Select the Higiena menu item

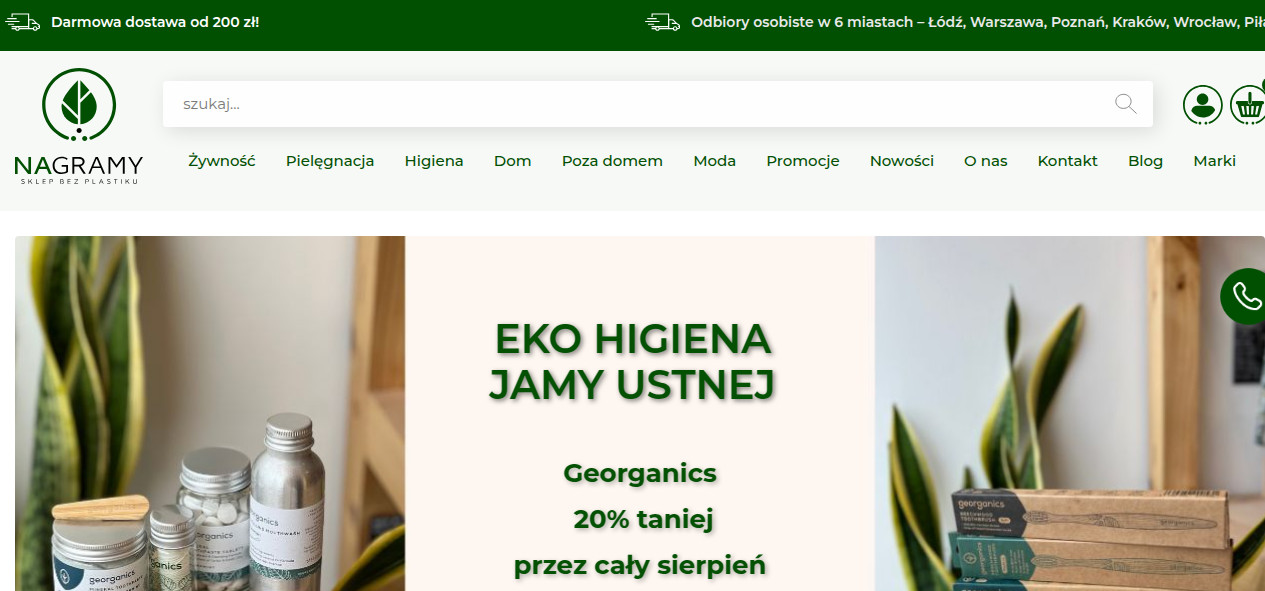(434, 161)
